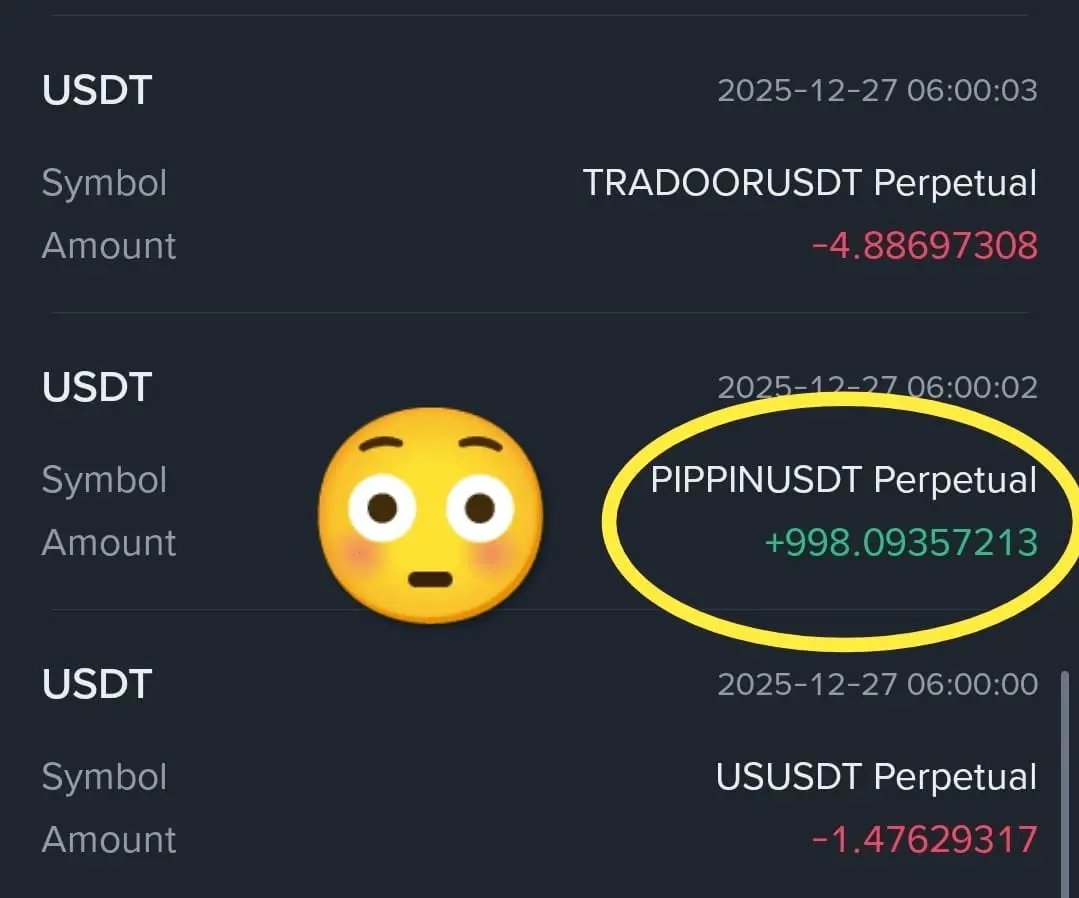1079x898 pixels.
Task: Select the TRADOORUSDT Perpetual symbol text
Action: click(x=810, y=183)
